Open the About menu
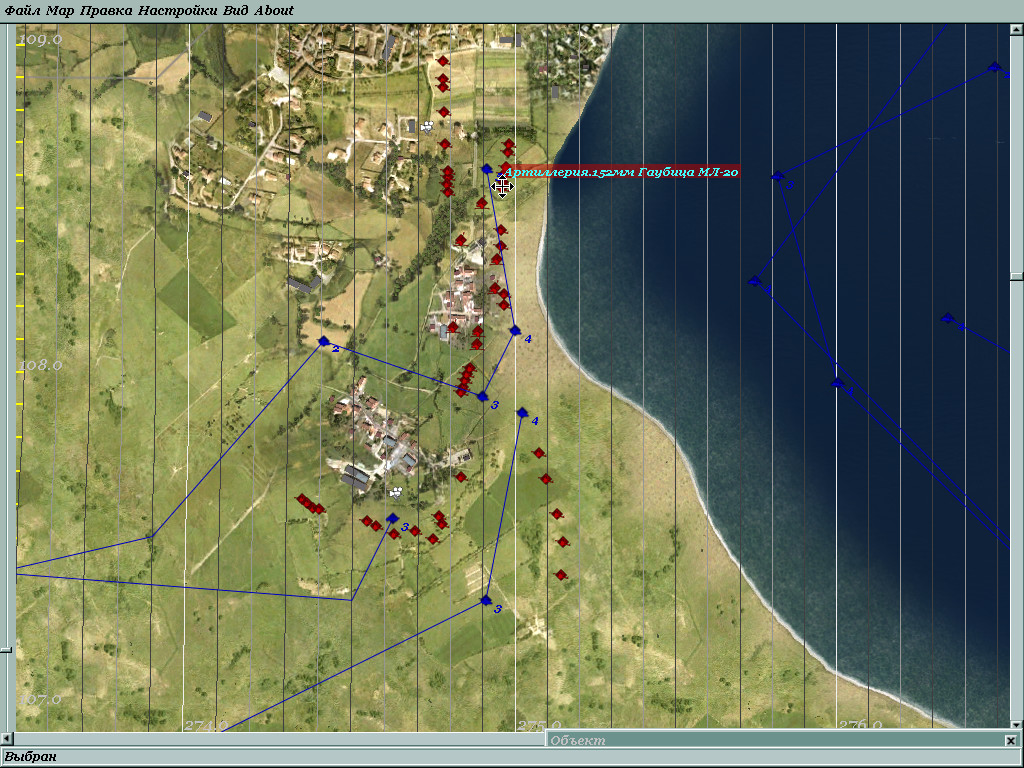The width and height of the screenshot is (1024, 768). pyautogui.click(x=274, y=10)
